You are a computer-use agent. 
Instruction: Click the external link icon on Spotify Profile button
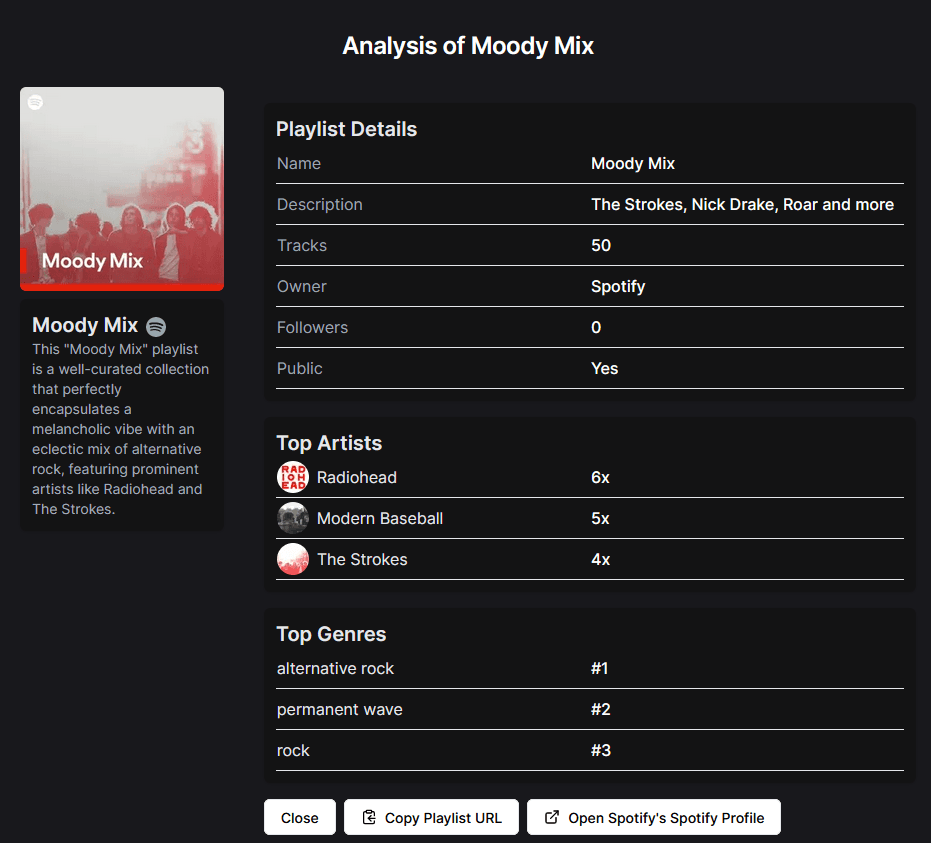click(552, 817)
